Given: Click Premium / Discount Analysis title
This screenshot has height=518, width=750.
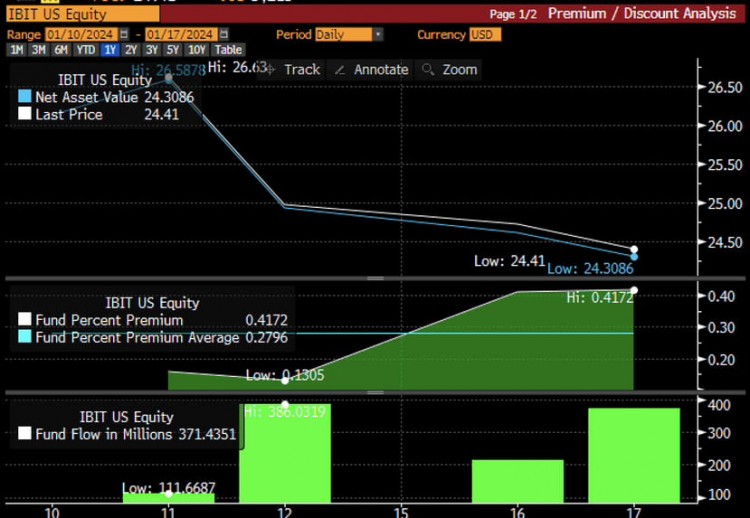Looking at the screenshot, I should pyautogui.click(x=642, y=13).
